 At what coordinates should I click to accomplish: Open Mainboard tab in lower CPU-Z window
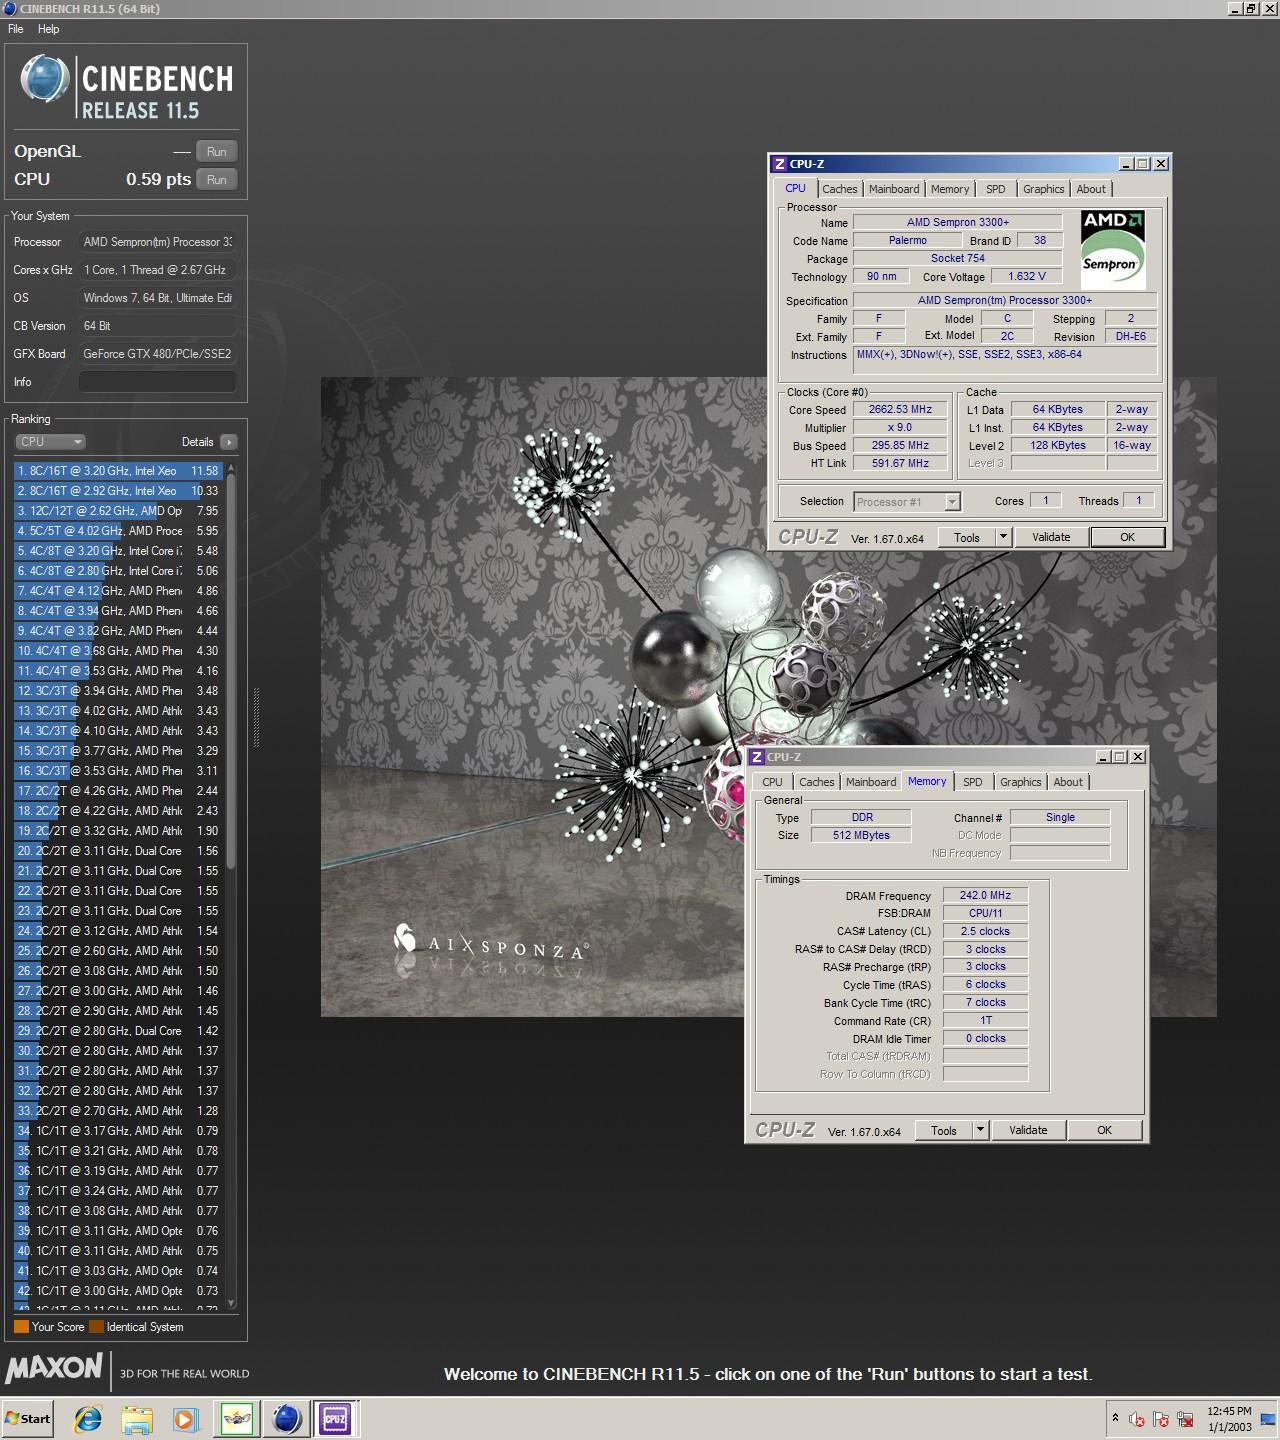[871, 783]
